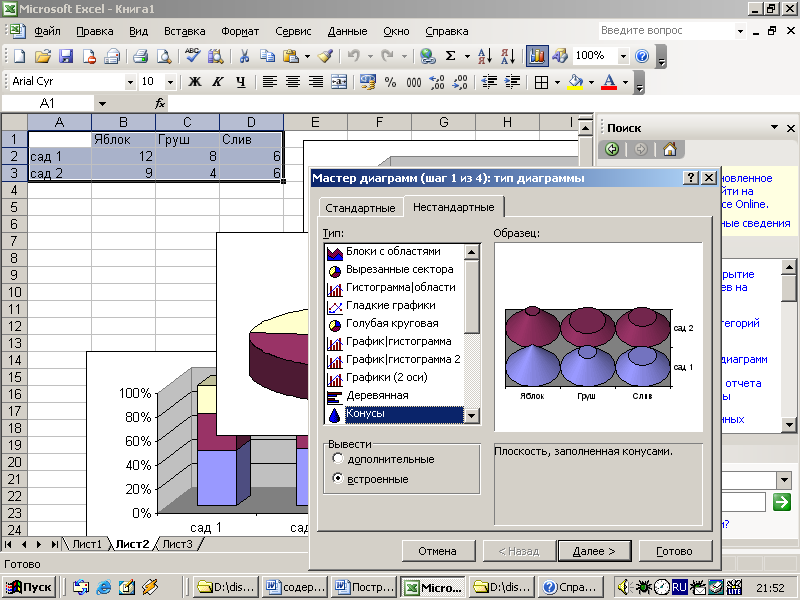Open the Формат menu
This screenshot has width=800, height=600.
pyautogui.click(x=240, y=31)
